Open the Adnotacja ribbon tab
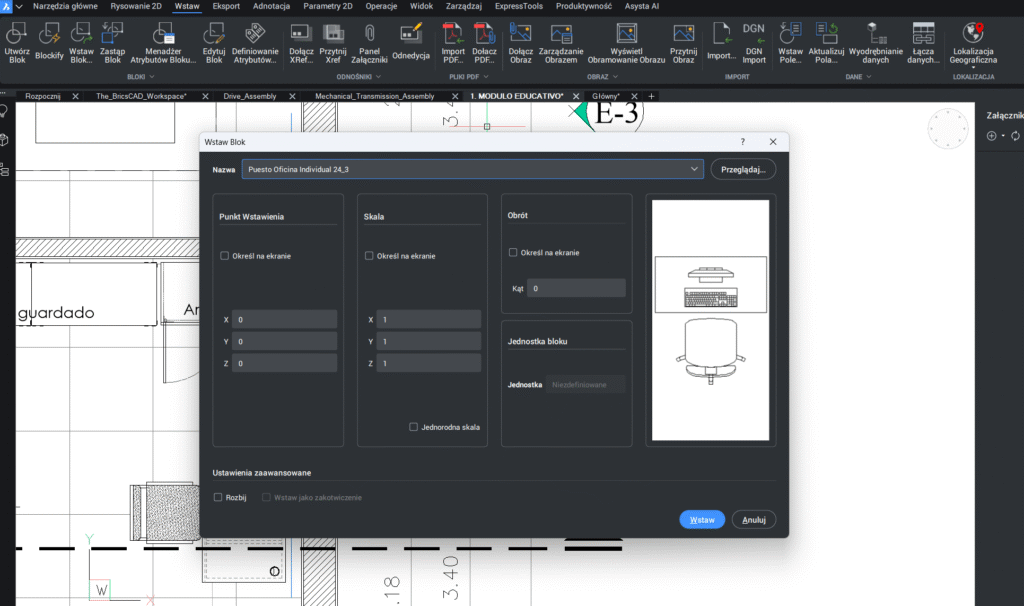 click(x=271, y=6)
